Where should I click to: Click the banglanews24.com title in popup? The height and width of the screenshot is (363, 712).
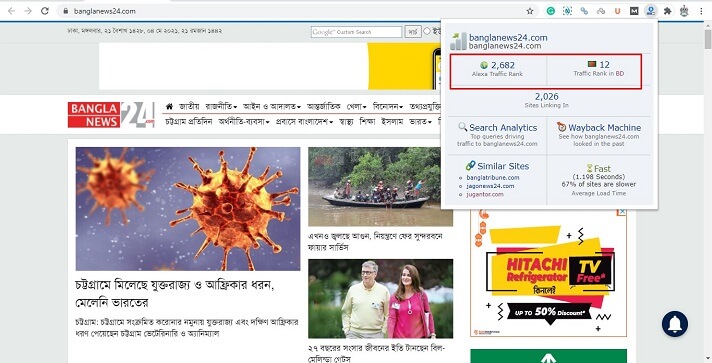click(x=508, y=38)
